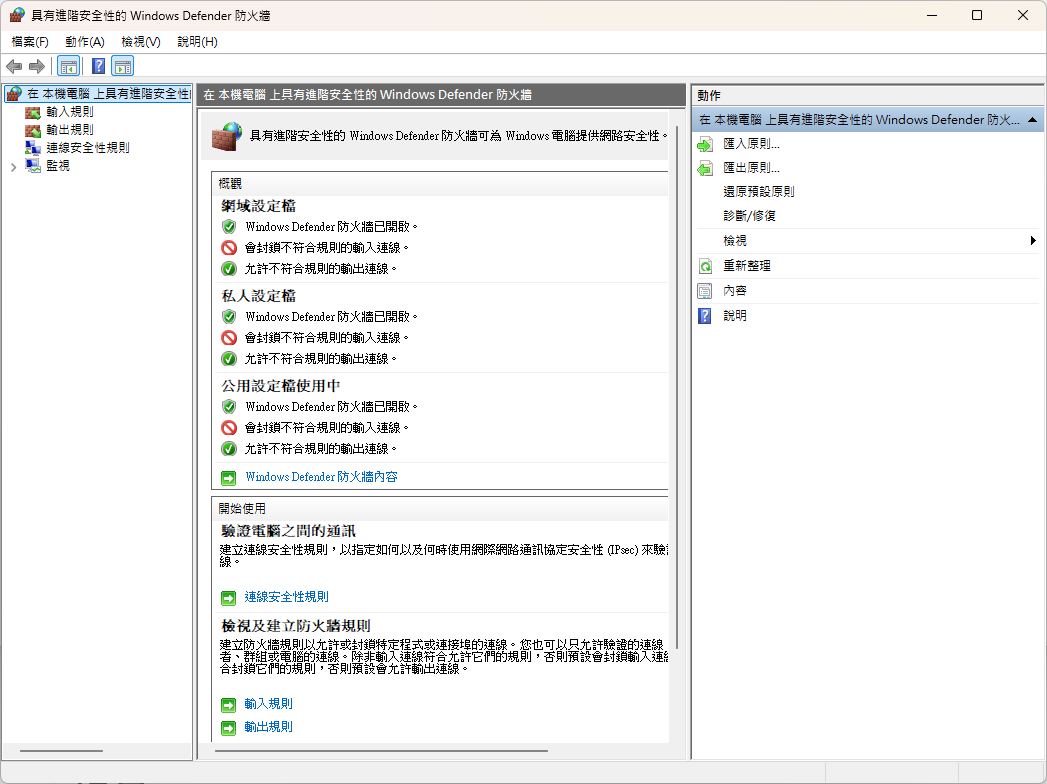Viewport: 1047px width, 784px height.
Task: Open the 檢視 submenu arrow in actions pane
Action: (1032, 241)
